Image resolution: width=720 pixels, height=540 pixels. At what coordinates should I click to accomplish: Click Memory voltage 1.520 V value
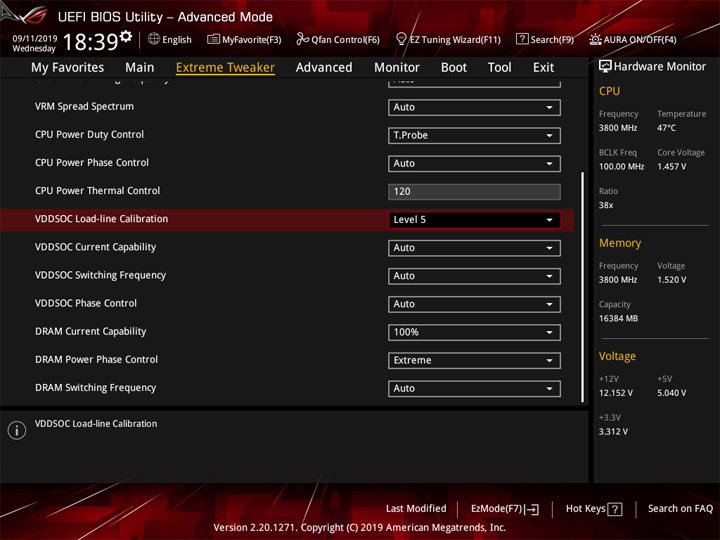coord(671,280)
